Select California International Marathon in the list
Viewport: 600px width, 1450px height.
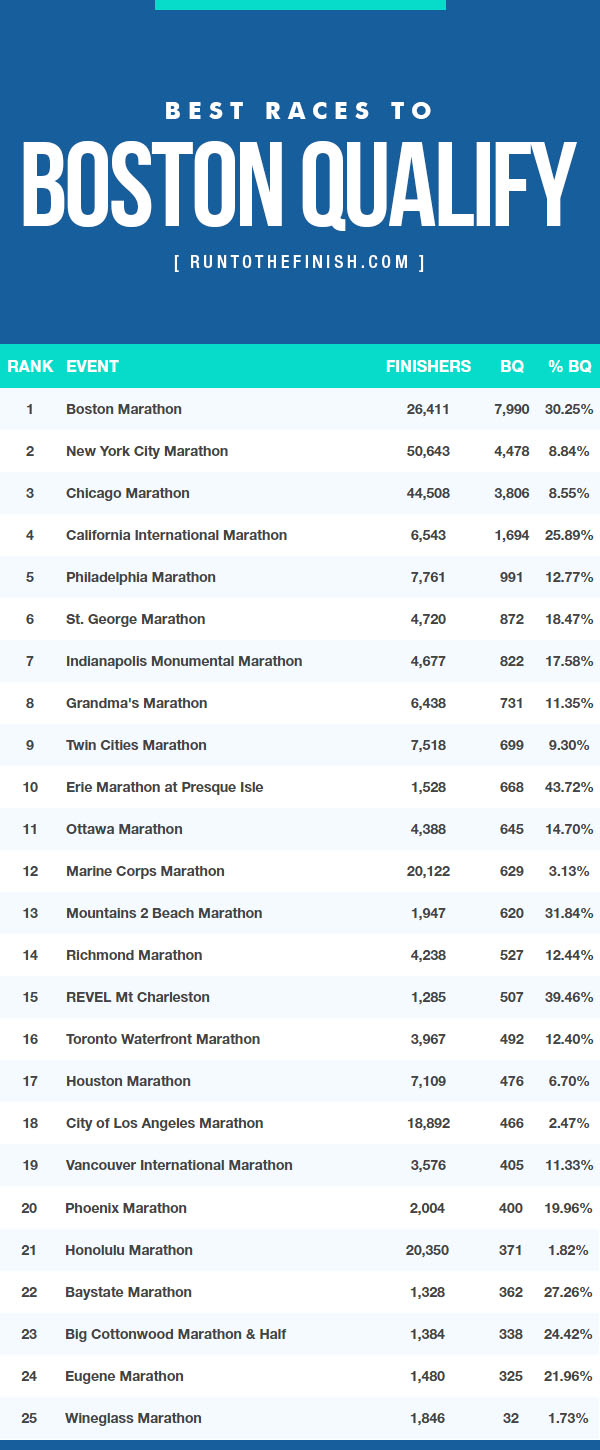click(x=176, y=535)
